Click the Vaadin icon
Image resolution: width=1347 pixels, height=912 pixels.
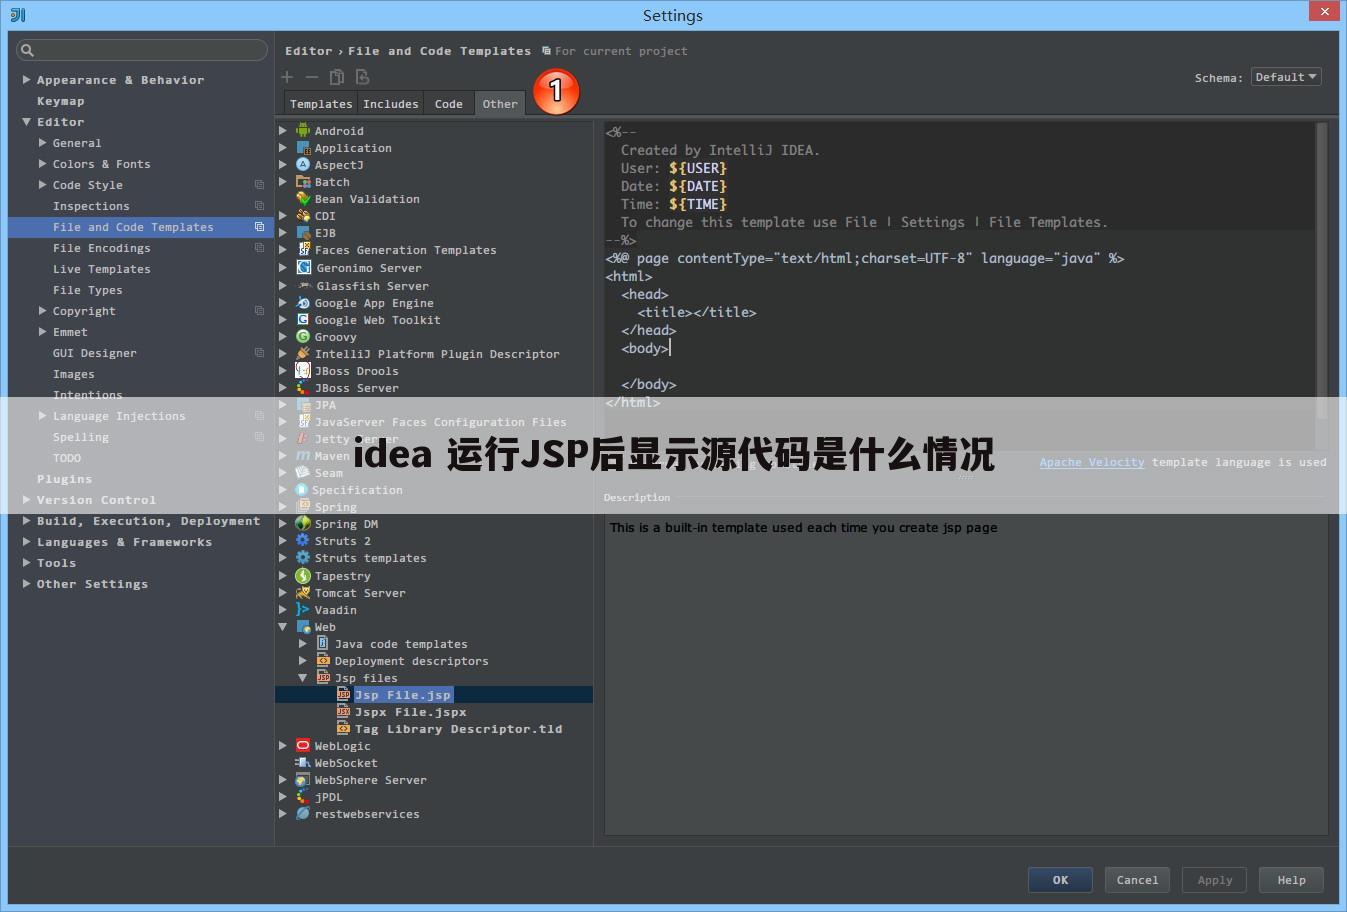pos(303,609)
